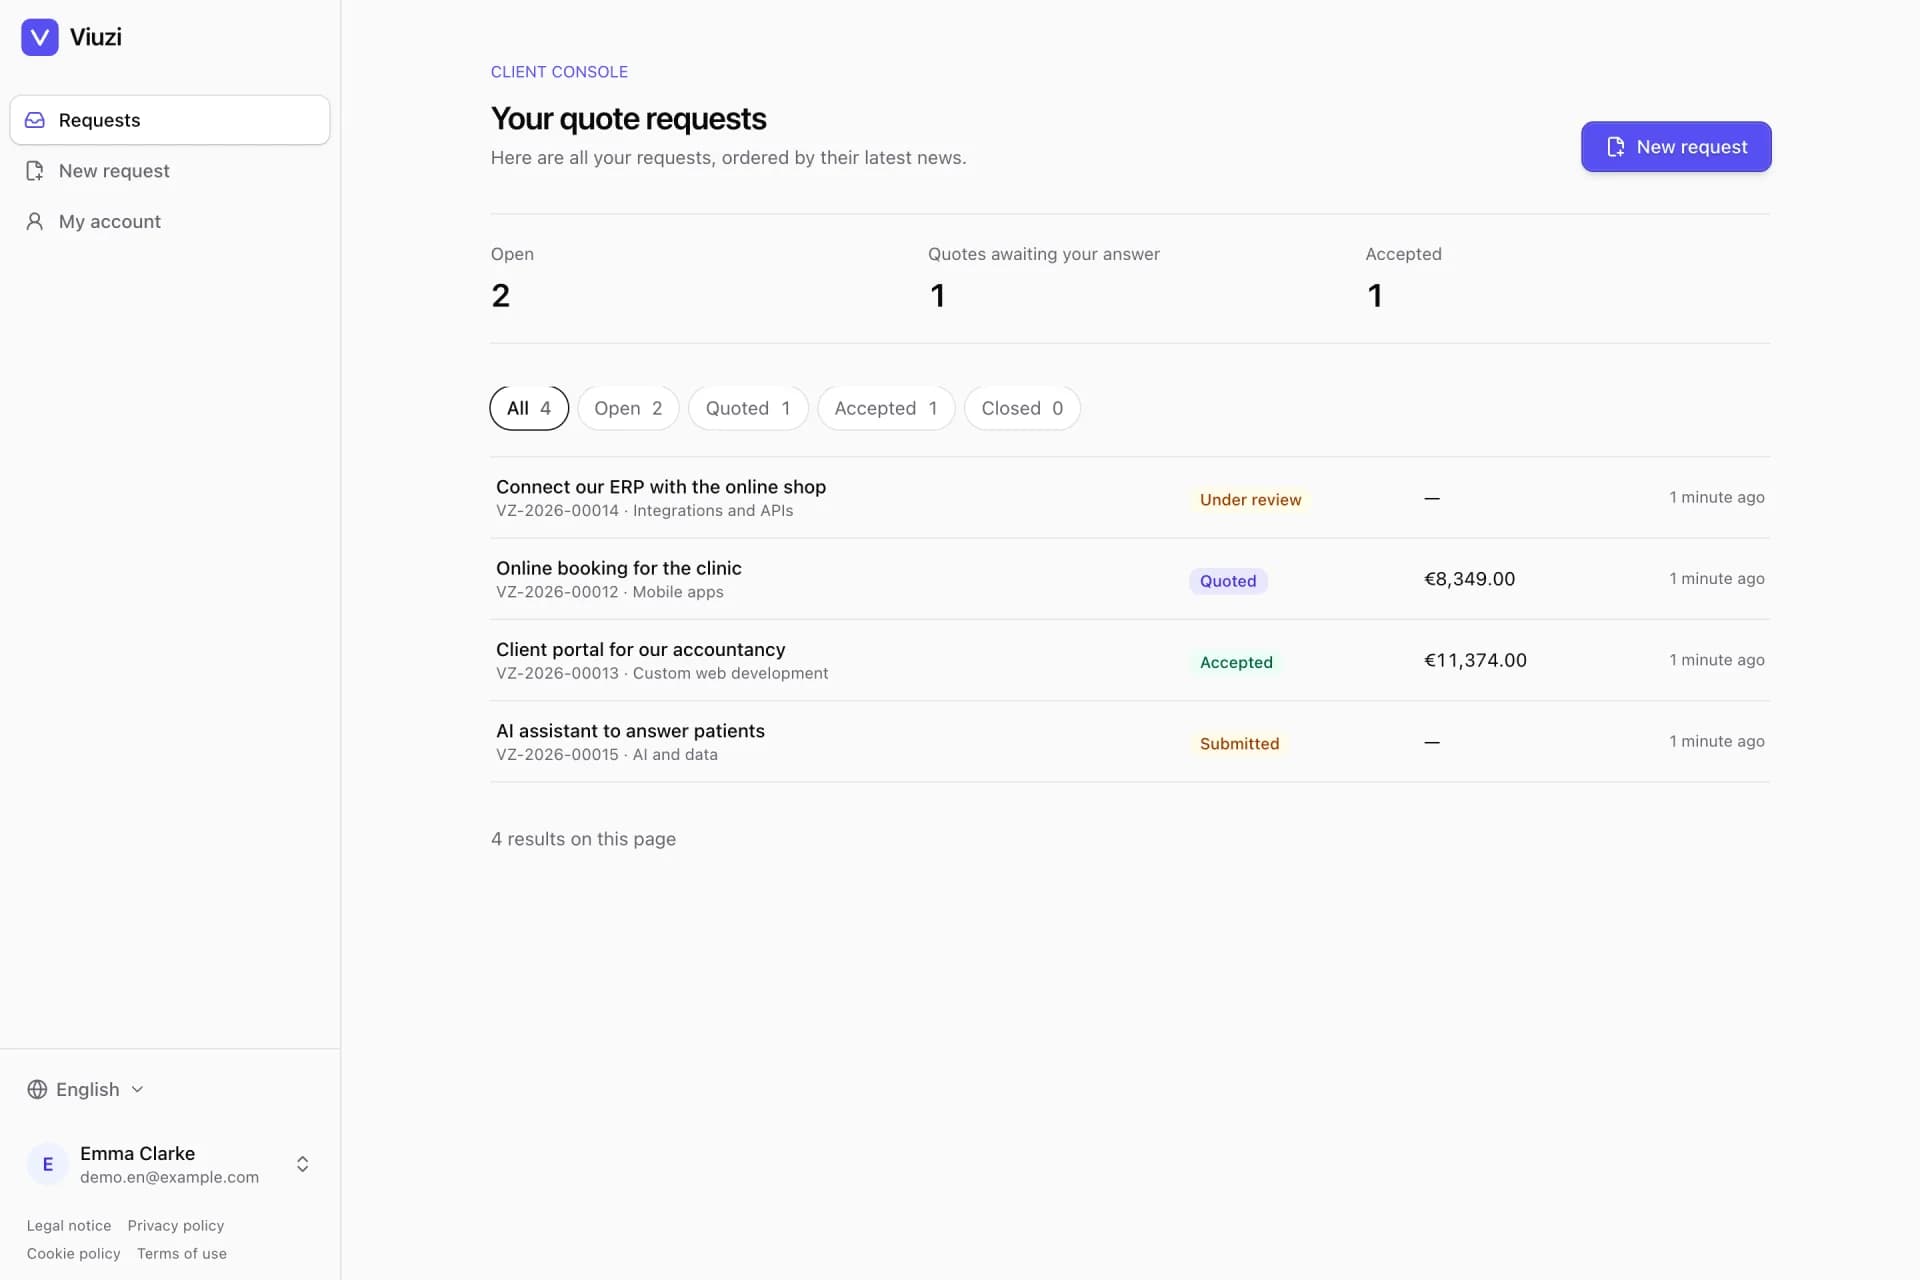Switch to the Quoted 1 tab
The width and height of the screenshot is (1920, 1280).
tap(748, 408)
